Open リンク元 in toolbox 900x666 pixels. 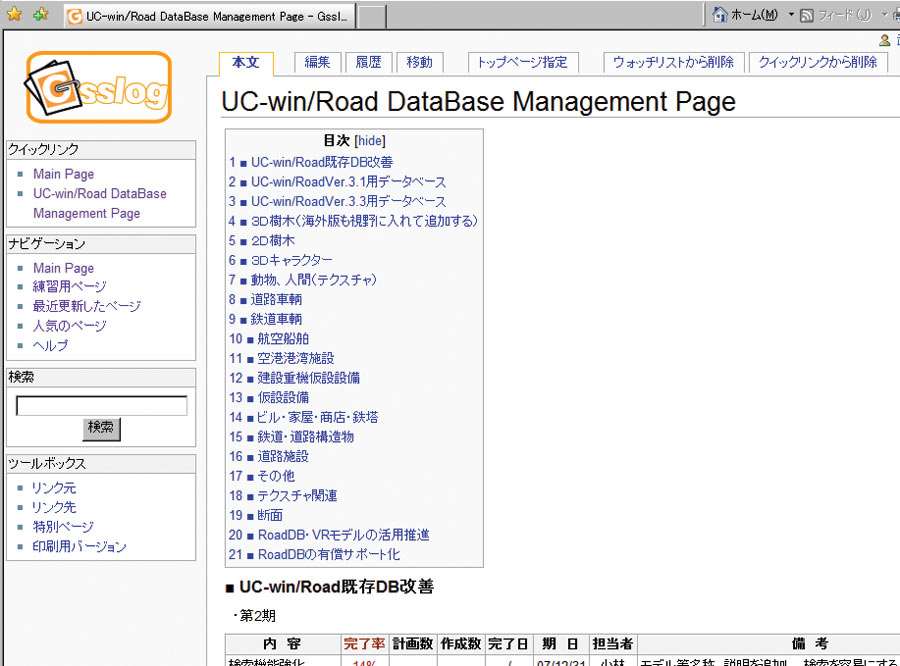pyautogui.click(x=54, y=488)
